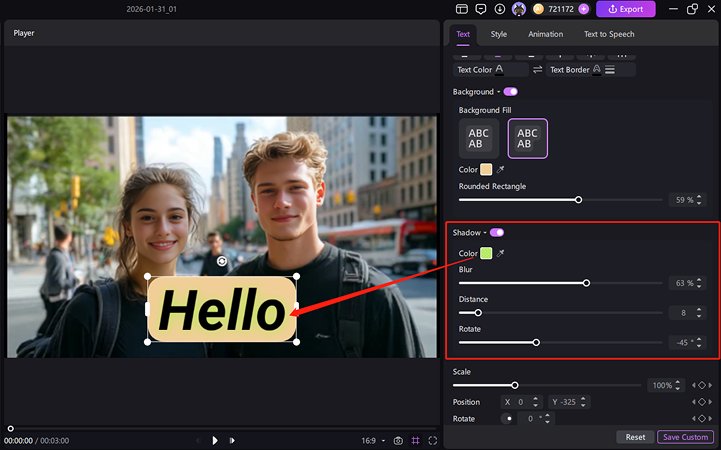The image size is (721, 450).
Task: Add a Position keyframe diamond
Action: coord(702,402)
